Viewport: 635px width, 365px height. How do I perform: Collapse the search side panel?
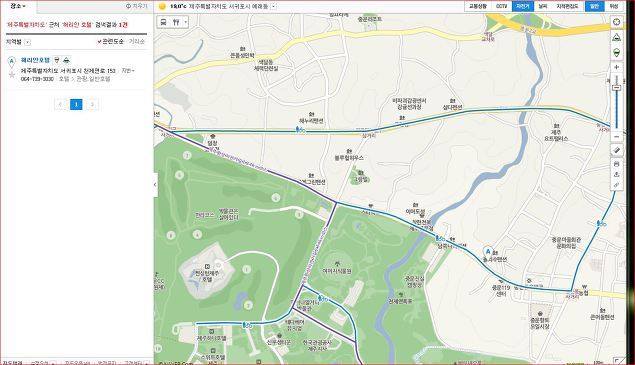pos(155,185)
